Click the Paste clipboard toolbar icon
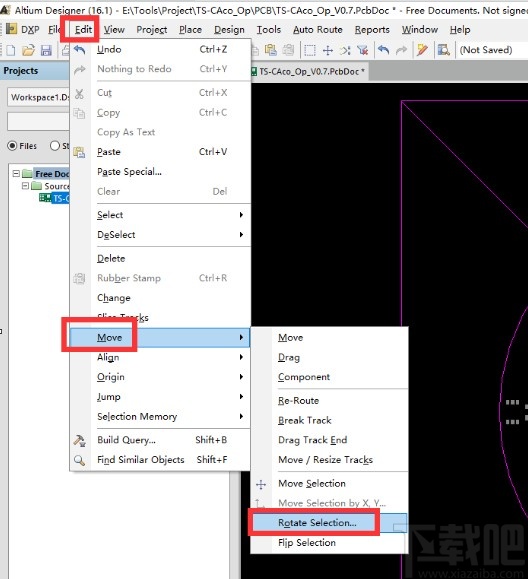 click(271, 50)
